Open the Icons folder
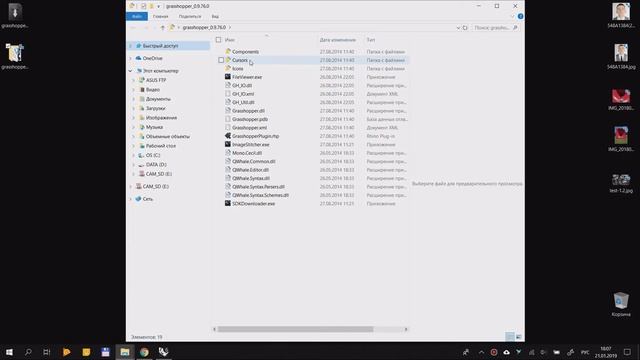 pos(238,69)
